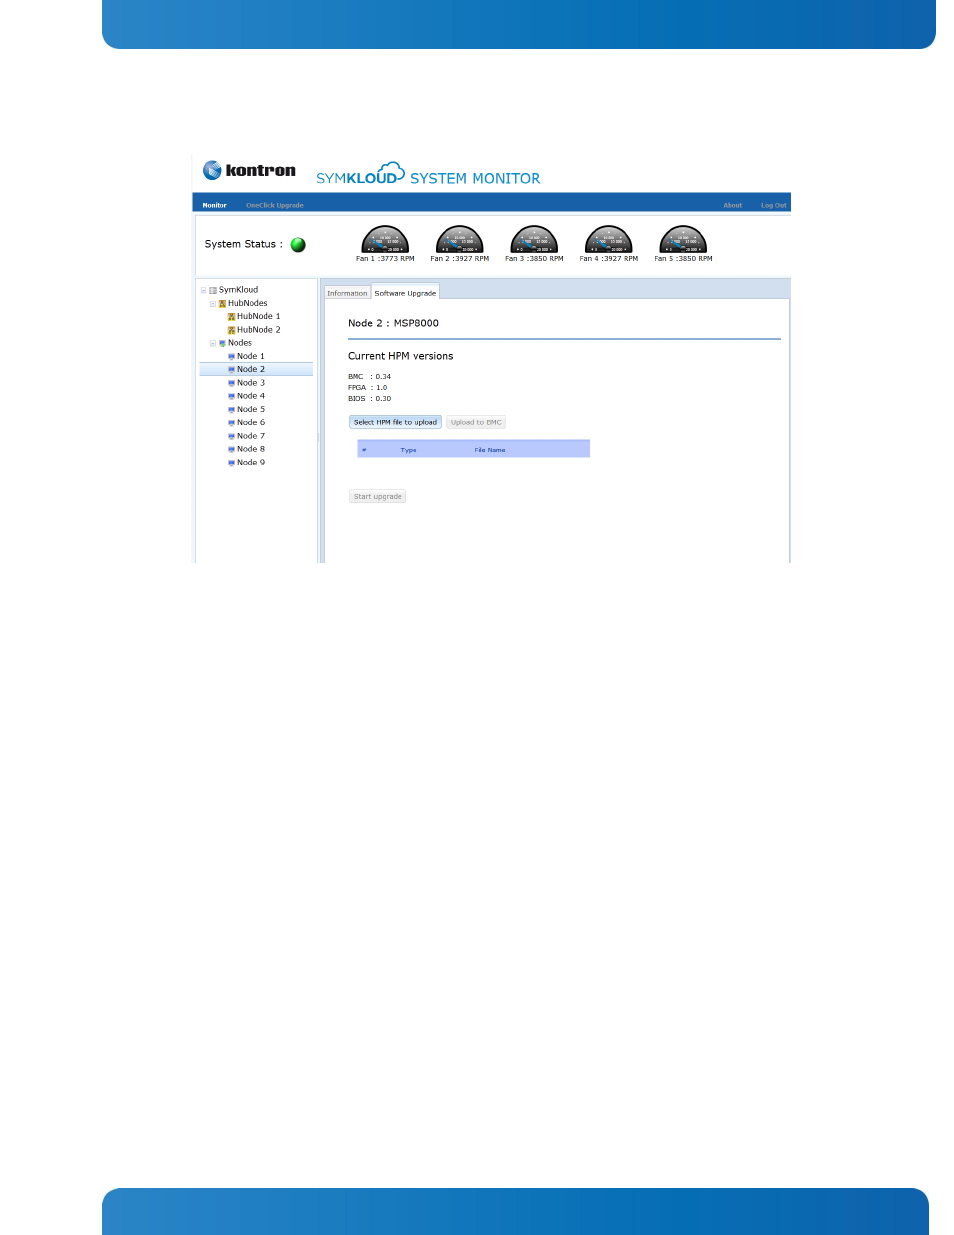
Task: Select the HubNode 1 label
Action: pyautogui.click(x=259, y=316)
